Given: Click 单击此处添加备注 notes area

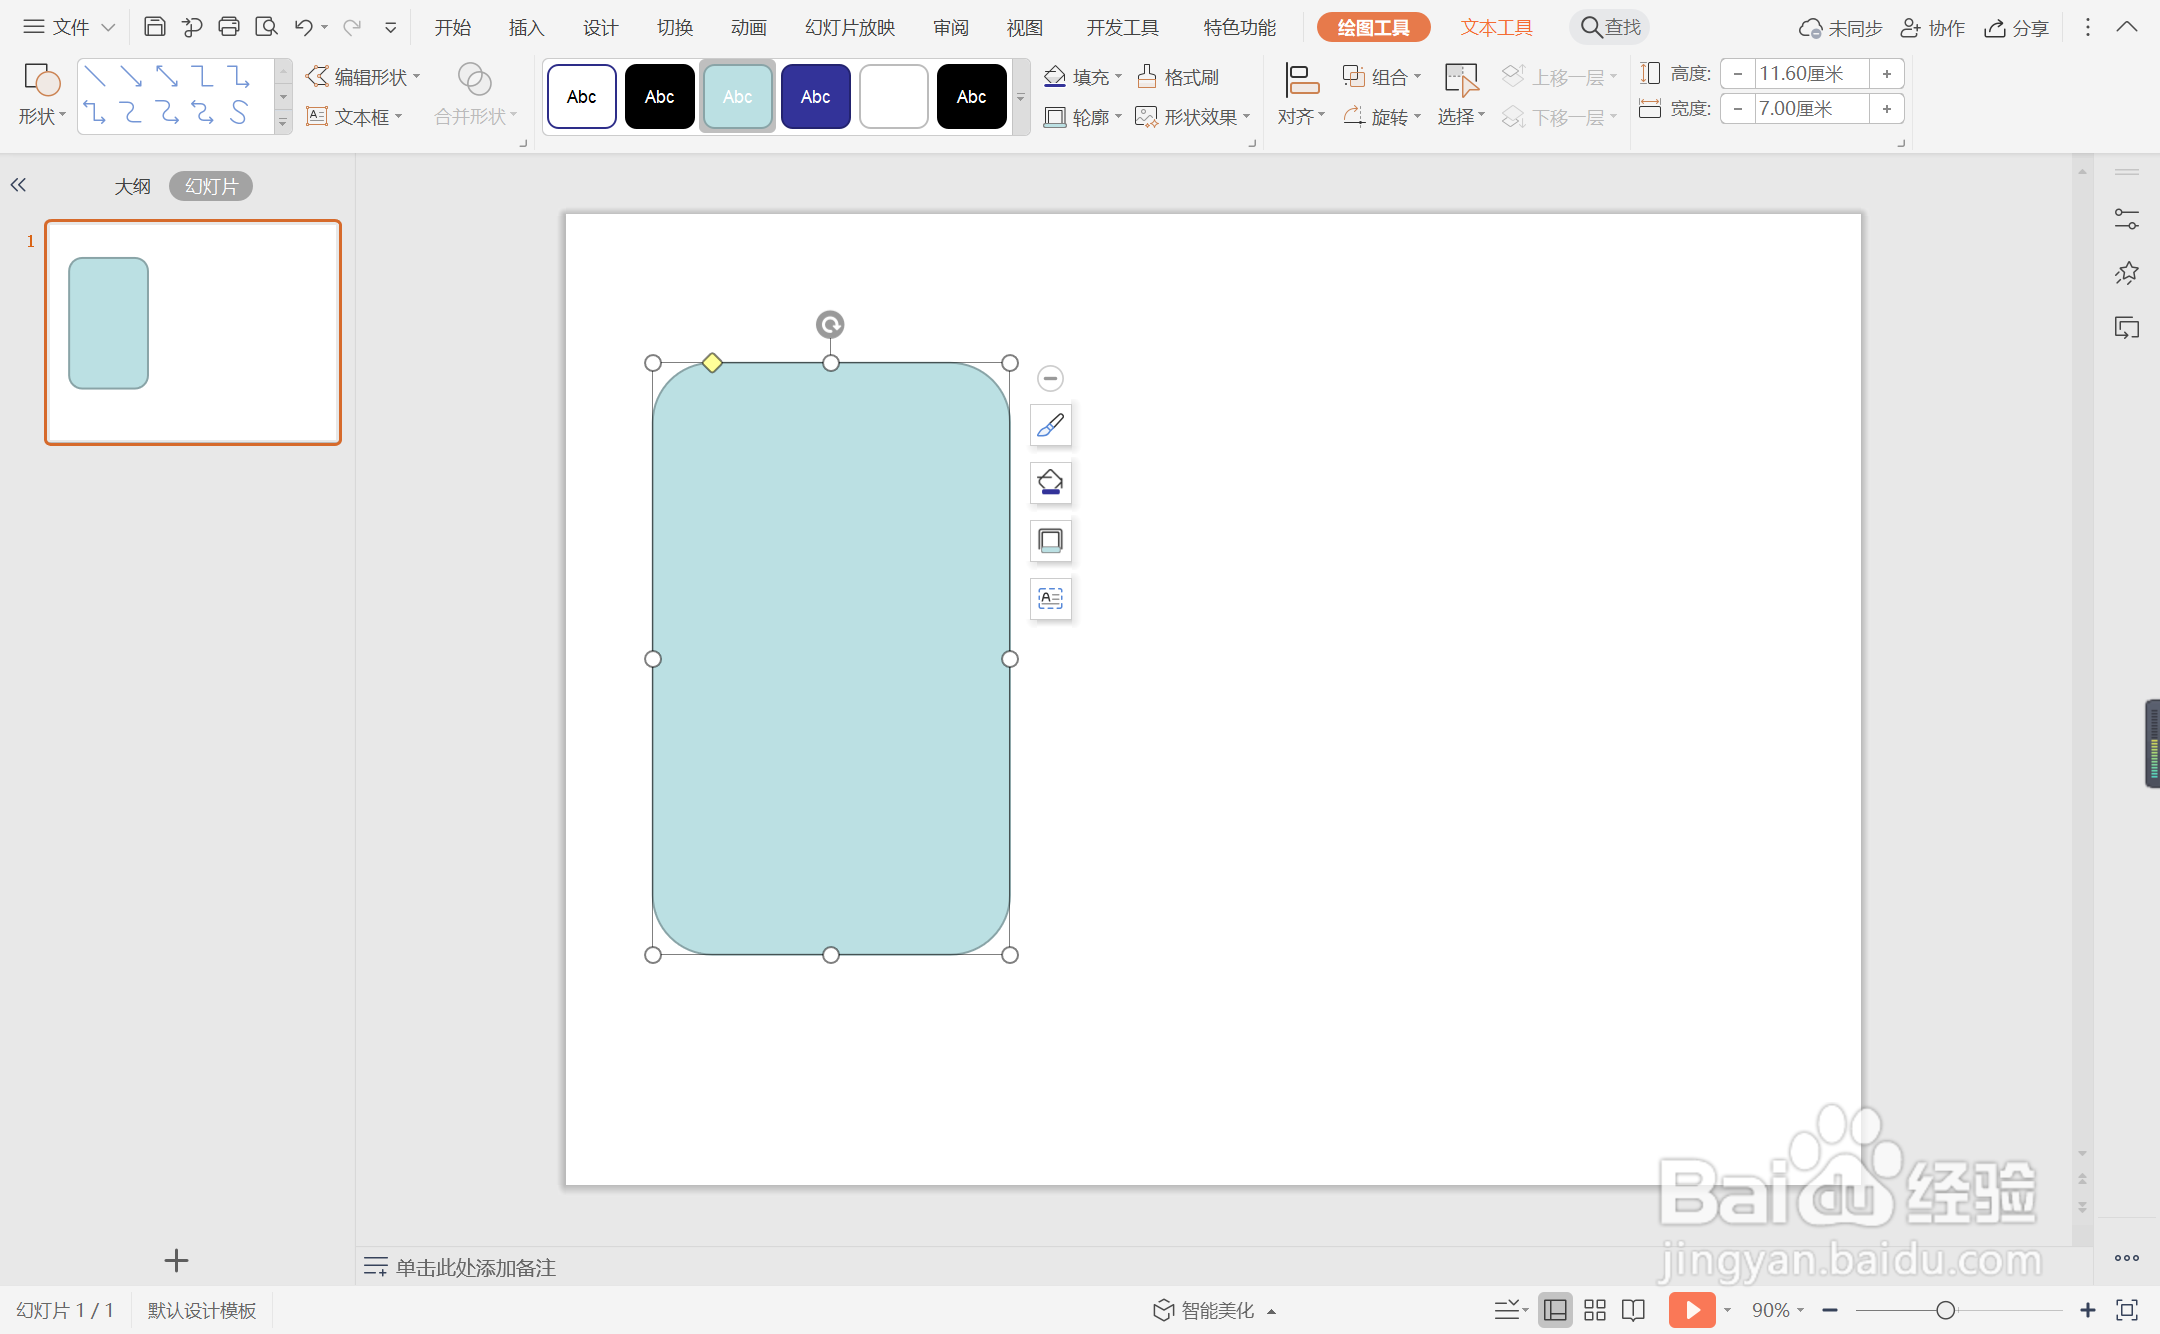Looking at the screenshot, I should click(x=475, y=1267).
